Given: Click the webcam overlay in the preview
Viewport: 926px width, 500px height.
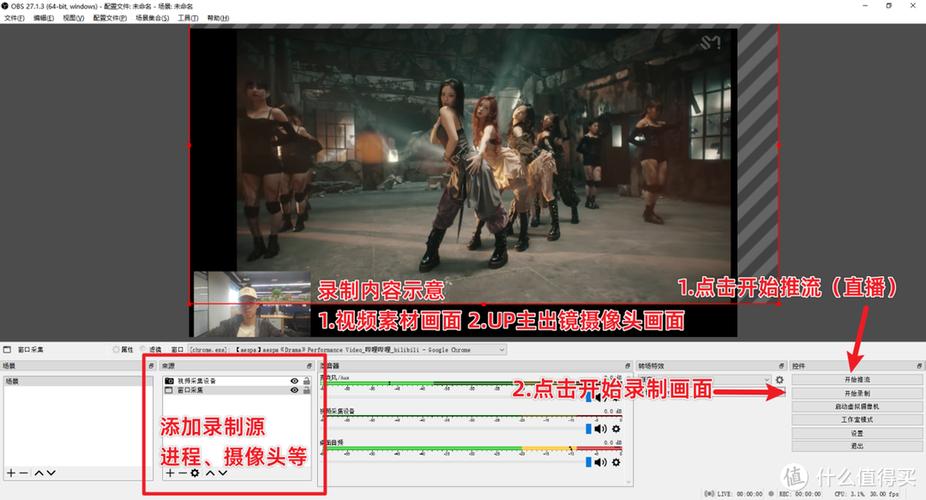Looking at the screenshot, I should (x=252, y=304).
